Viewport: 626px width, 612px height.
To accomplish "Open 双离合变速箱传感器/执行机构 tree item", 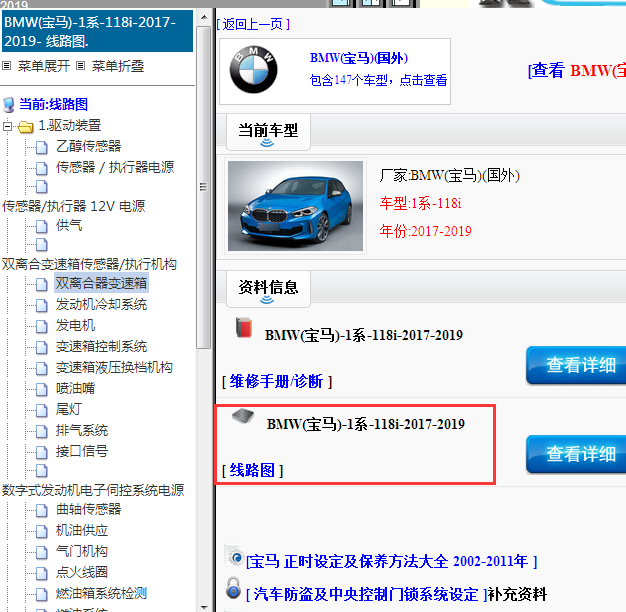I will coord(89,264).
